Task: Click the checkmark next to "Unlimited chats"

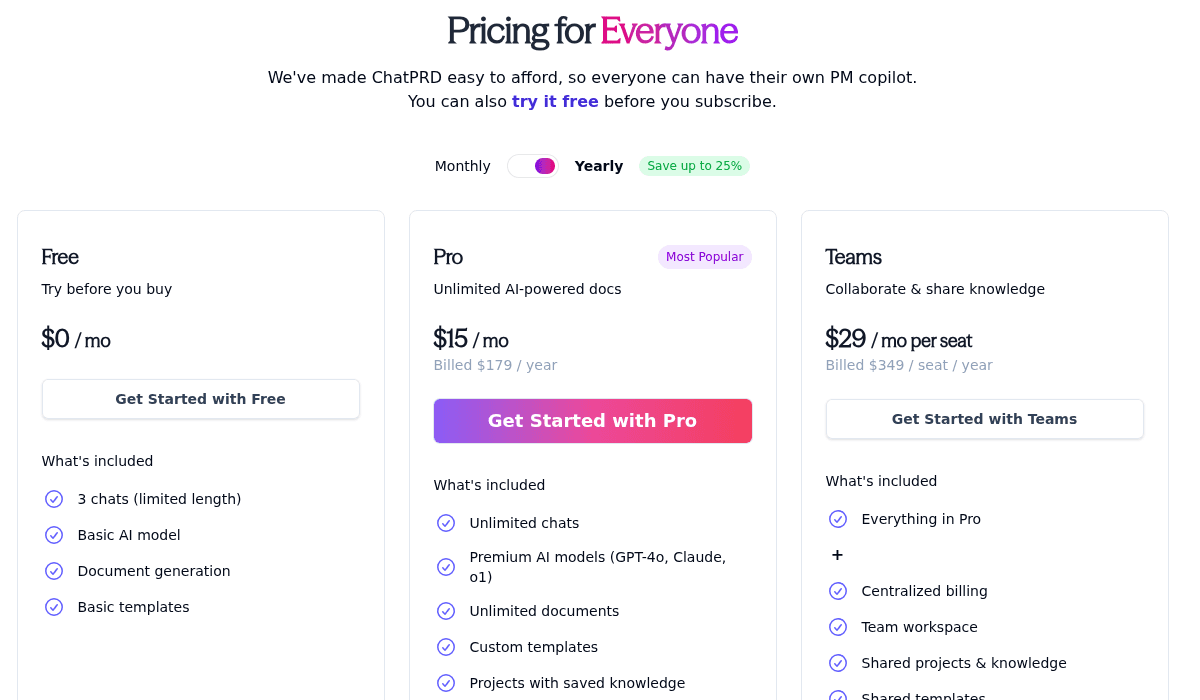Action: click(446, 522)
